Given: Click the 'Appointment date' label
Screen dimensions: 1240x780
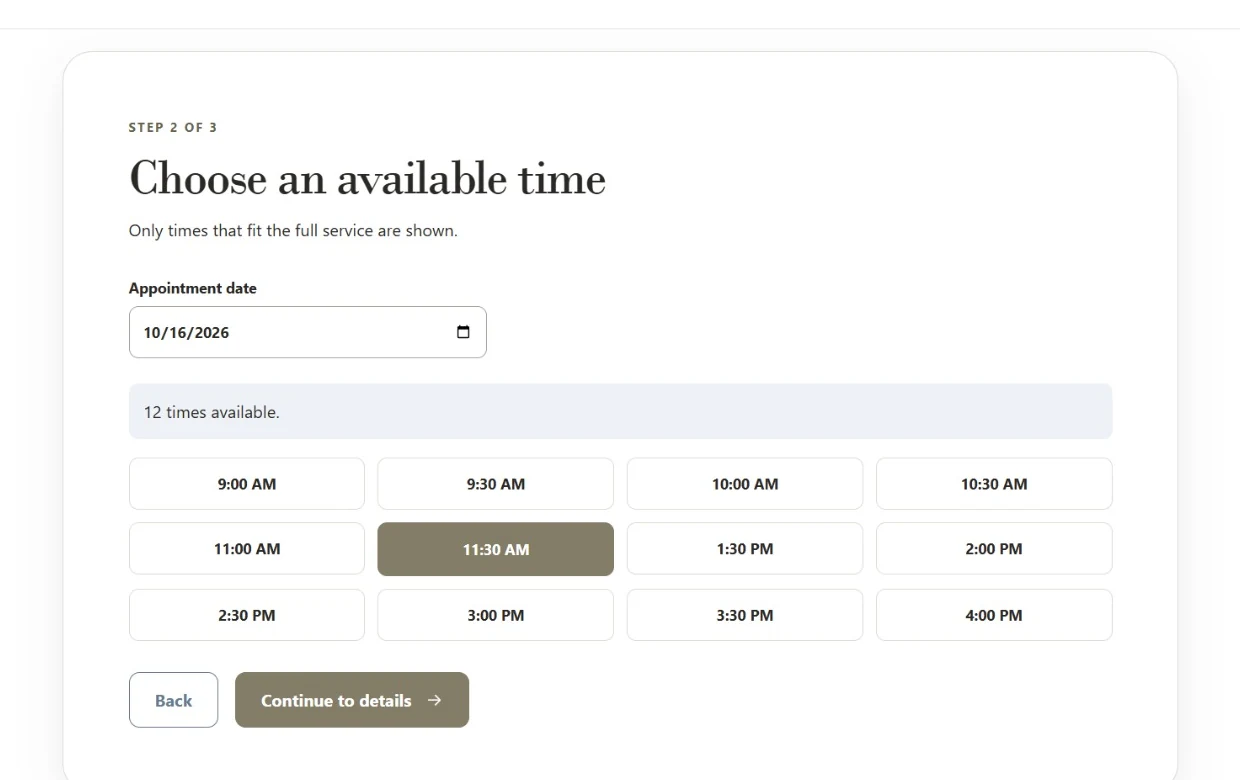Looking at the screenshot, I should pyautogui.click(x=193, y=288).
